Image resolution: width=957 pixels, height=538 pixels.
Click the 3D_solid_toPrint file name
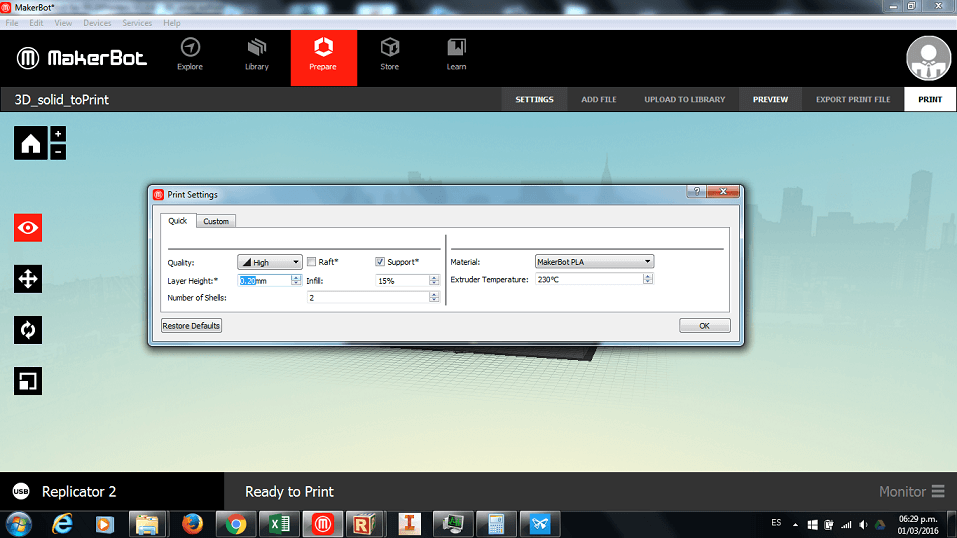[x=61, y=100]
